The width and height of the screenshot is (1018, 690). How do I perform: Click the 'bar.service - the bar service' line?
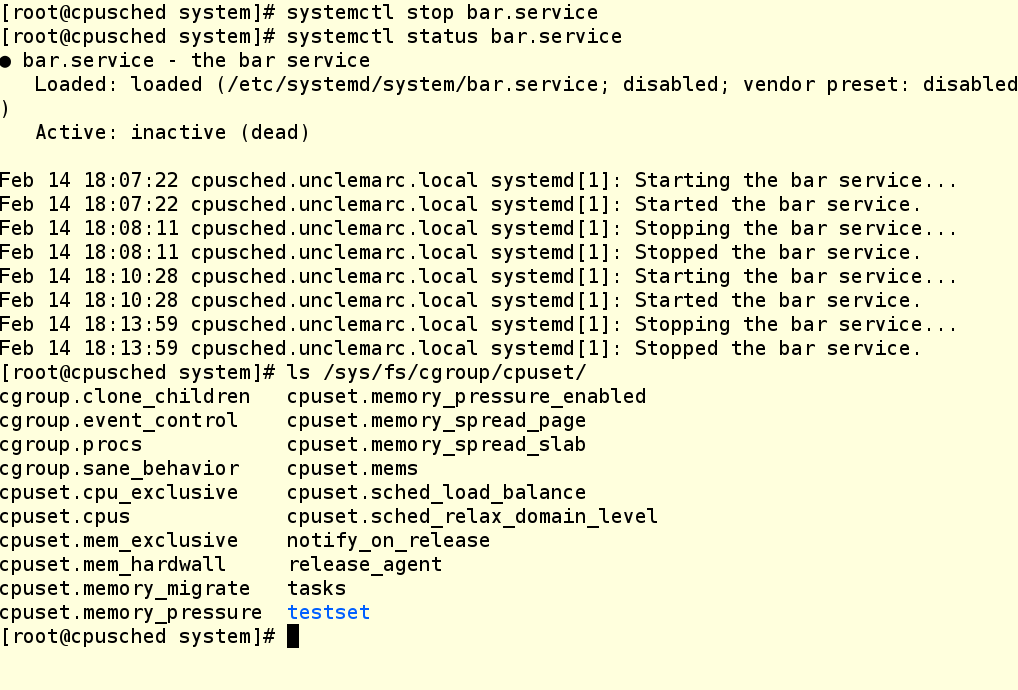point(185,60)
